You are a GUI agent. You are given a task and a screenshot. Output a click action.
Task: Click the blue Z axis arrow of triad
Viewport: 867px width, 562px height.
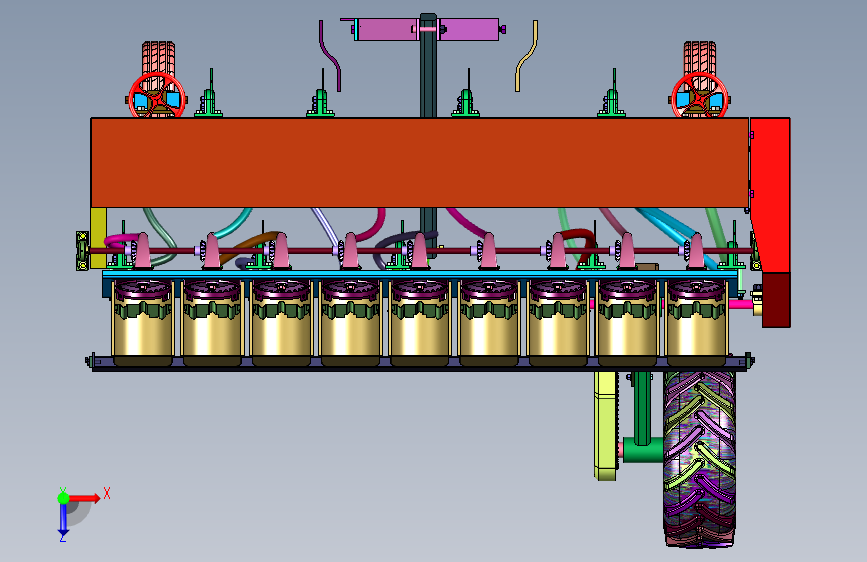coord(63,520)
